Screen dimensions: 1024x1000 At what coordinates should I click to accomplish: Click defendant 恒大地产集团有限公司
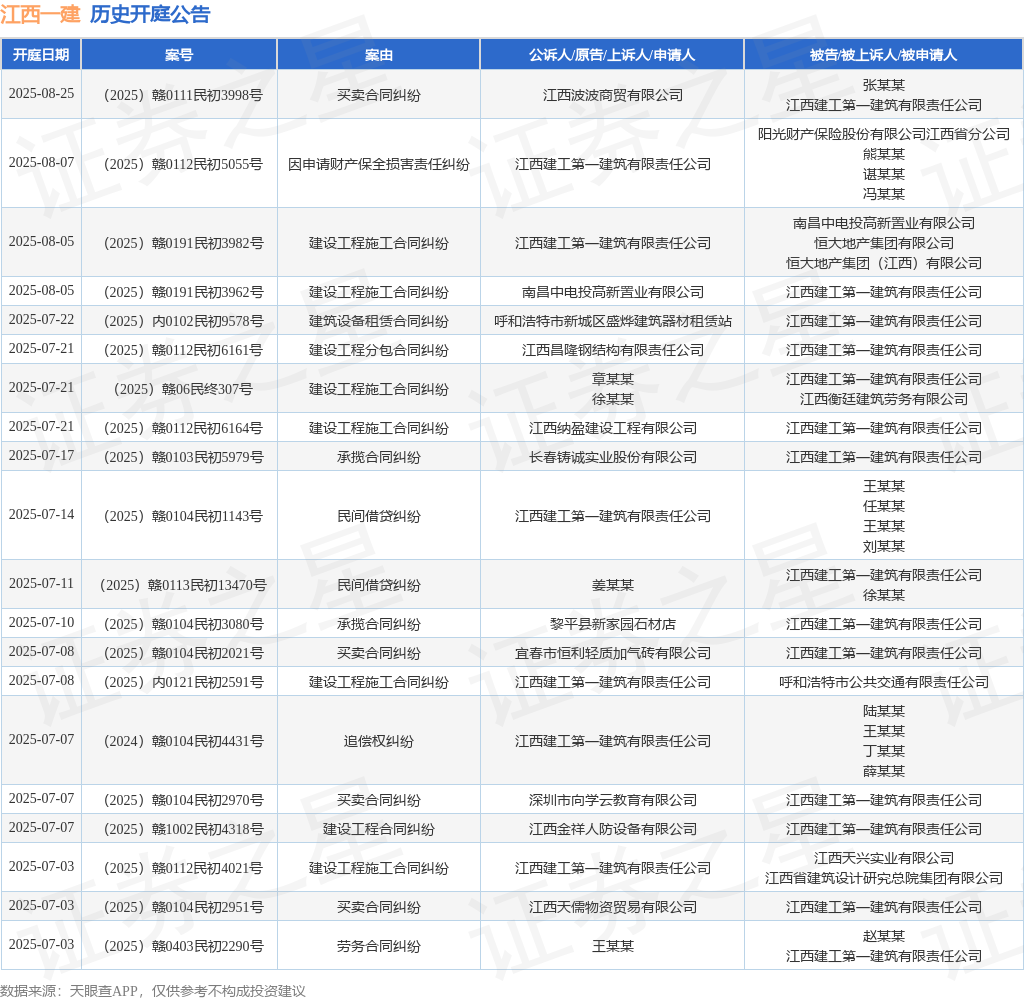tap(884, 243)
